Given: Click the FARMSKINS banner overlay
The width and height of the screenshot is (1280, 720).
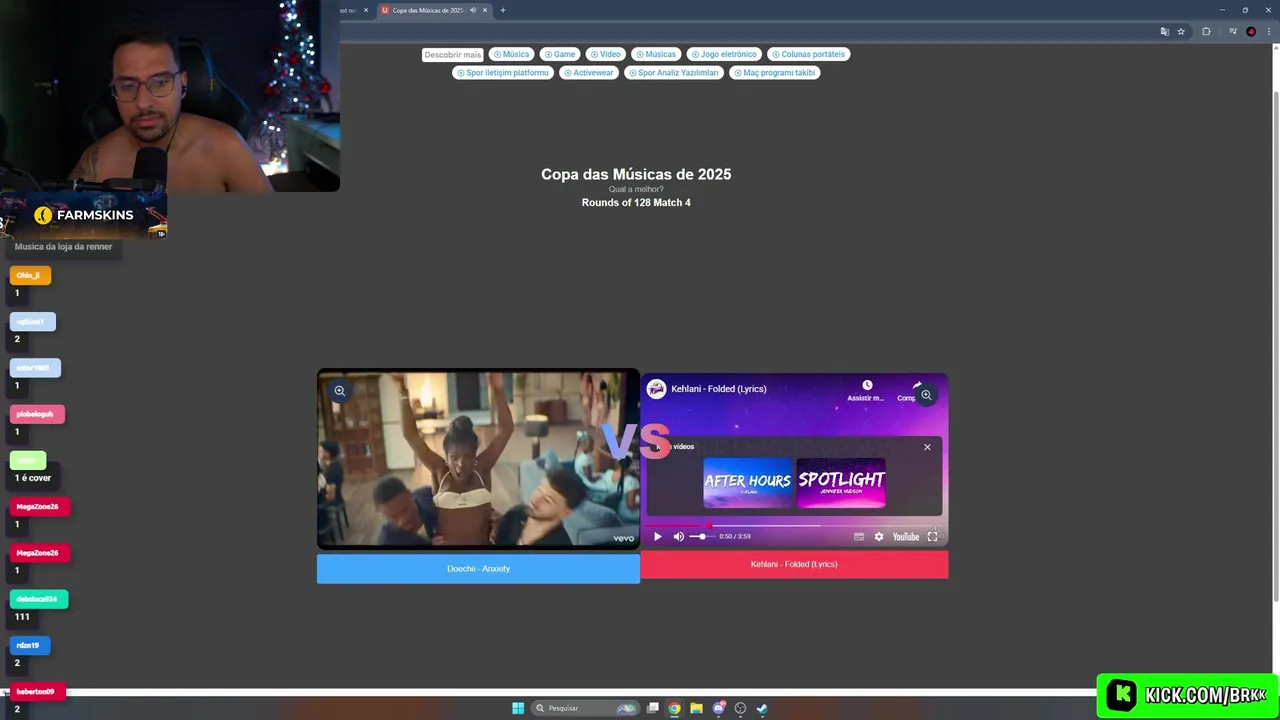Looking at the screenshot, I should point(84,215).
